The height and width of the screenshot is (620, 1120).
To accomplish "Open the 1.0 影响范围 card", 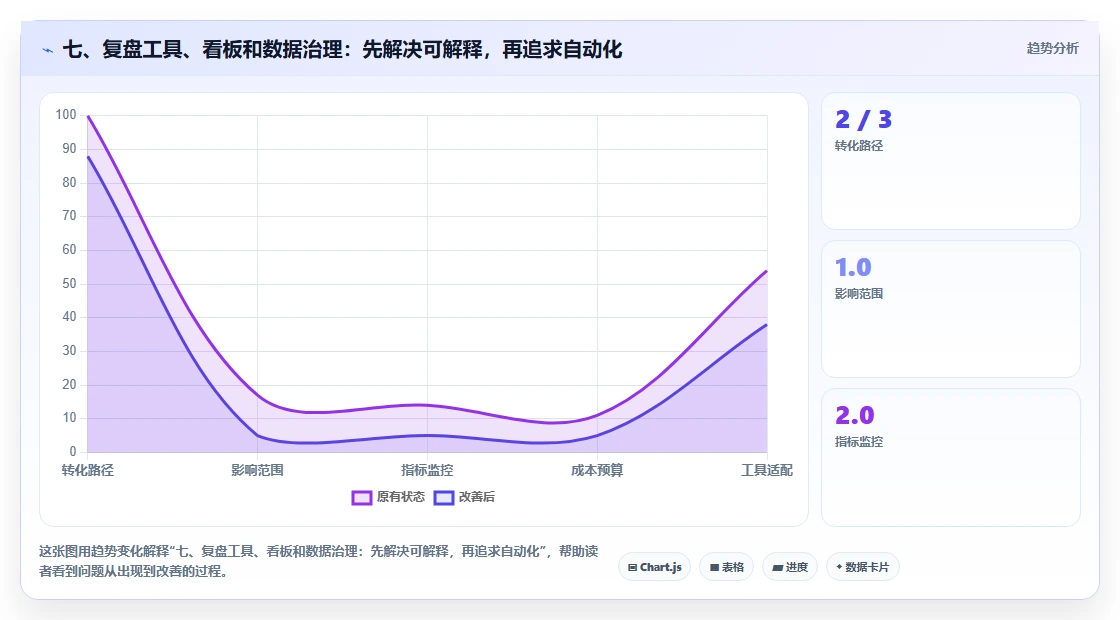I will (951, 309).
